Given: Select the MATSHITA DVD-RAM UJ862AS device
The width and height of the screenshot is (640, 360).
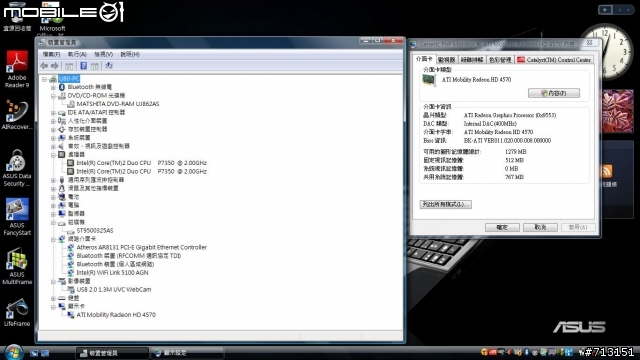Looking at the screenshot, I should (x=118, y=104).
